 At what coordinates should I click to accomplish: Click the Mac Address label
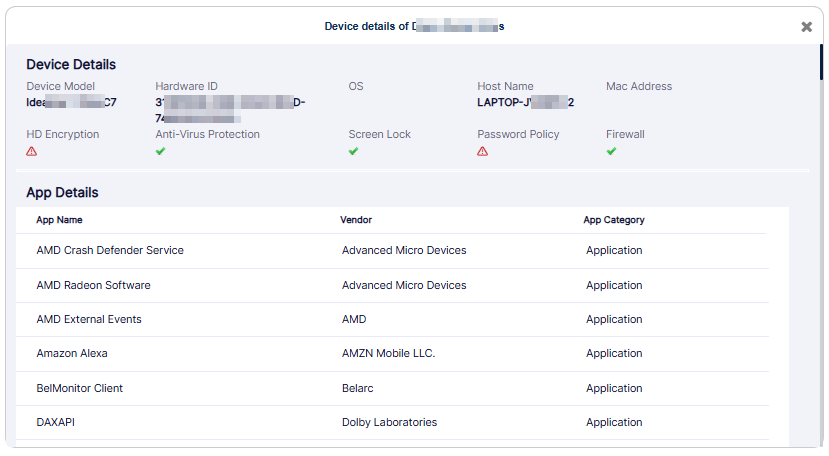tap(639, 86)
